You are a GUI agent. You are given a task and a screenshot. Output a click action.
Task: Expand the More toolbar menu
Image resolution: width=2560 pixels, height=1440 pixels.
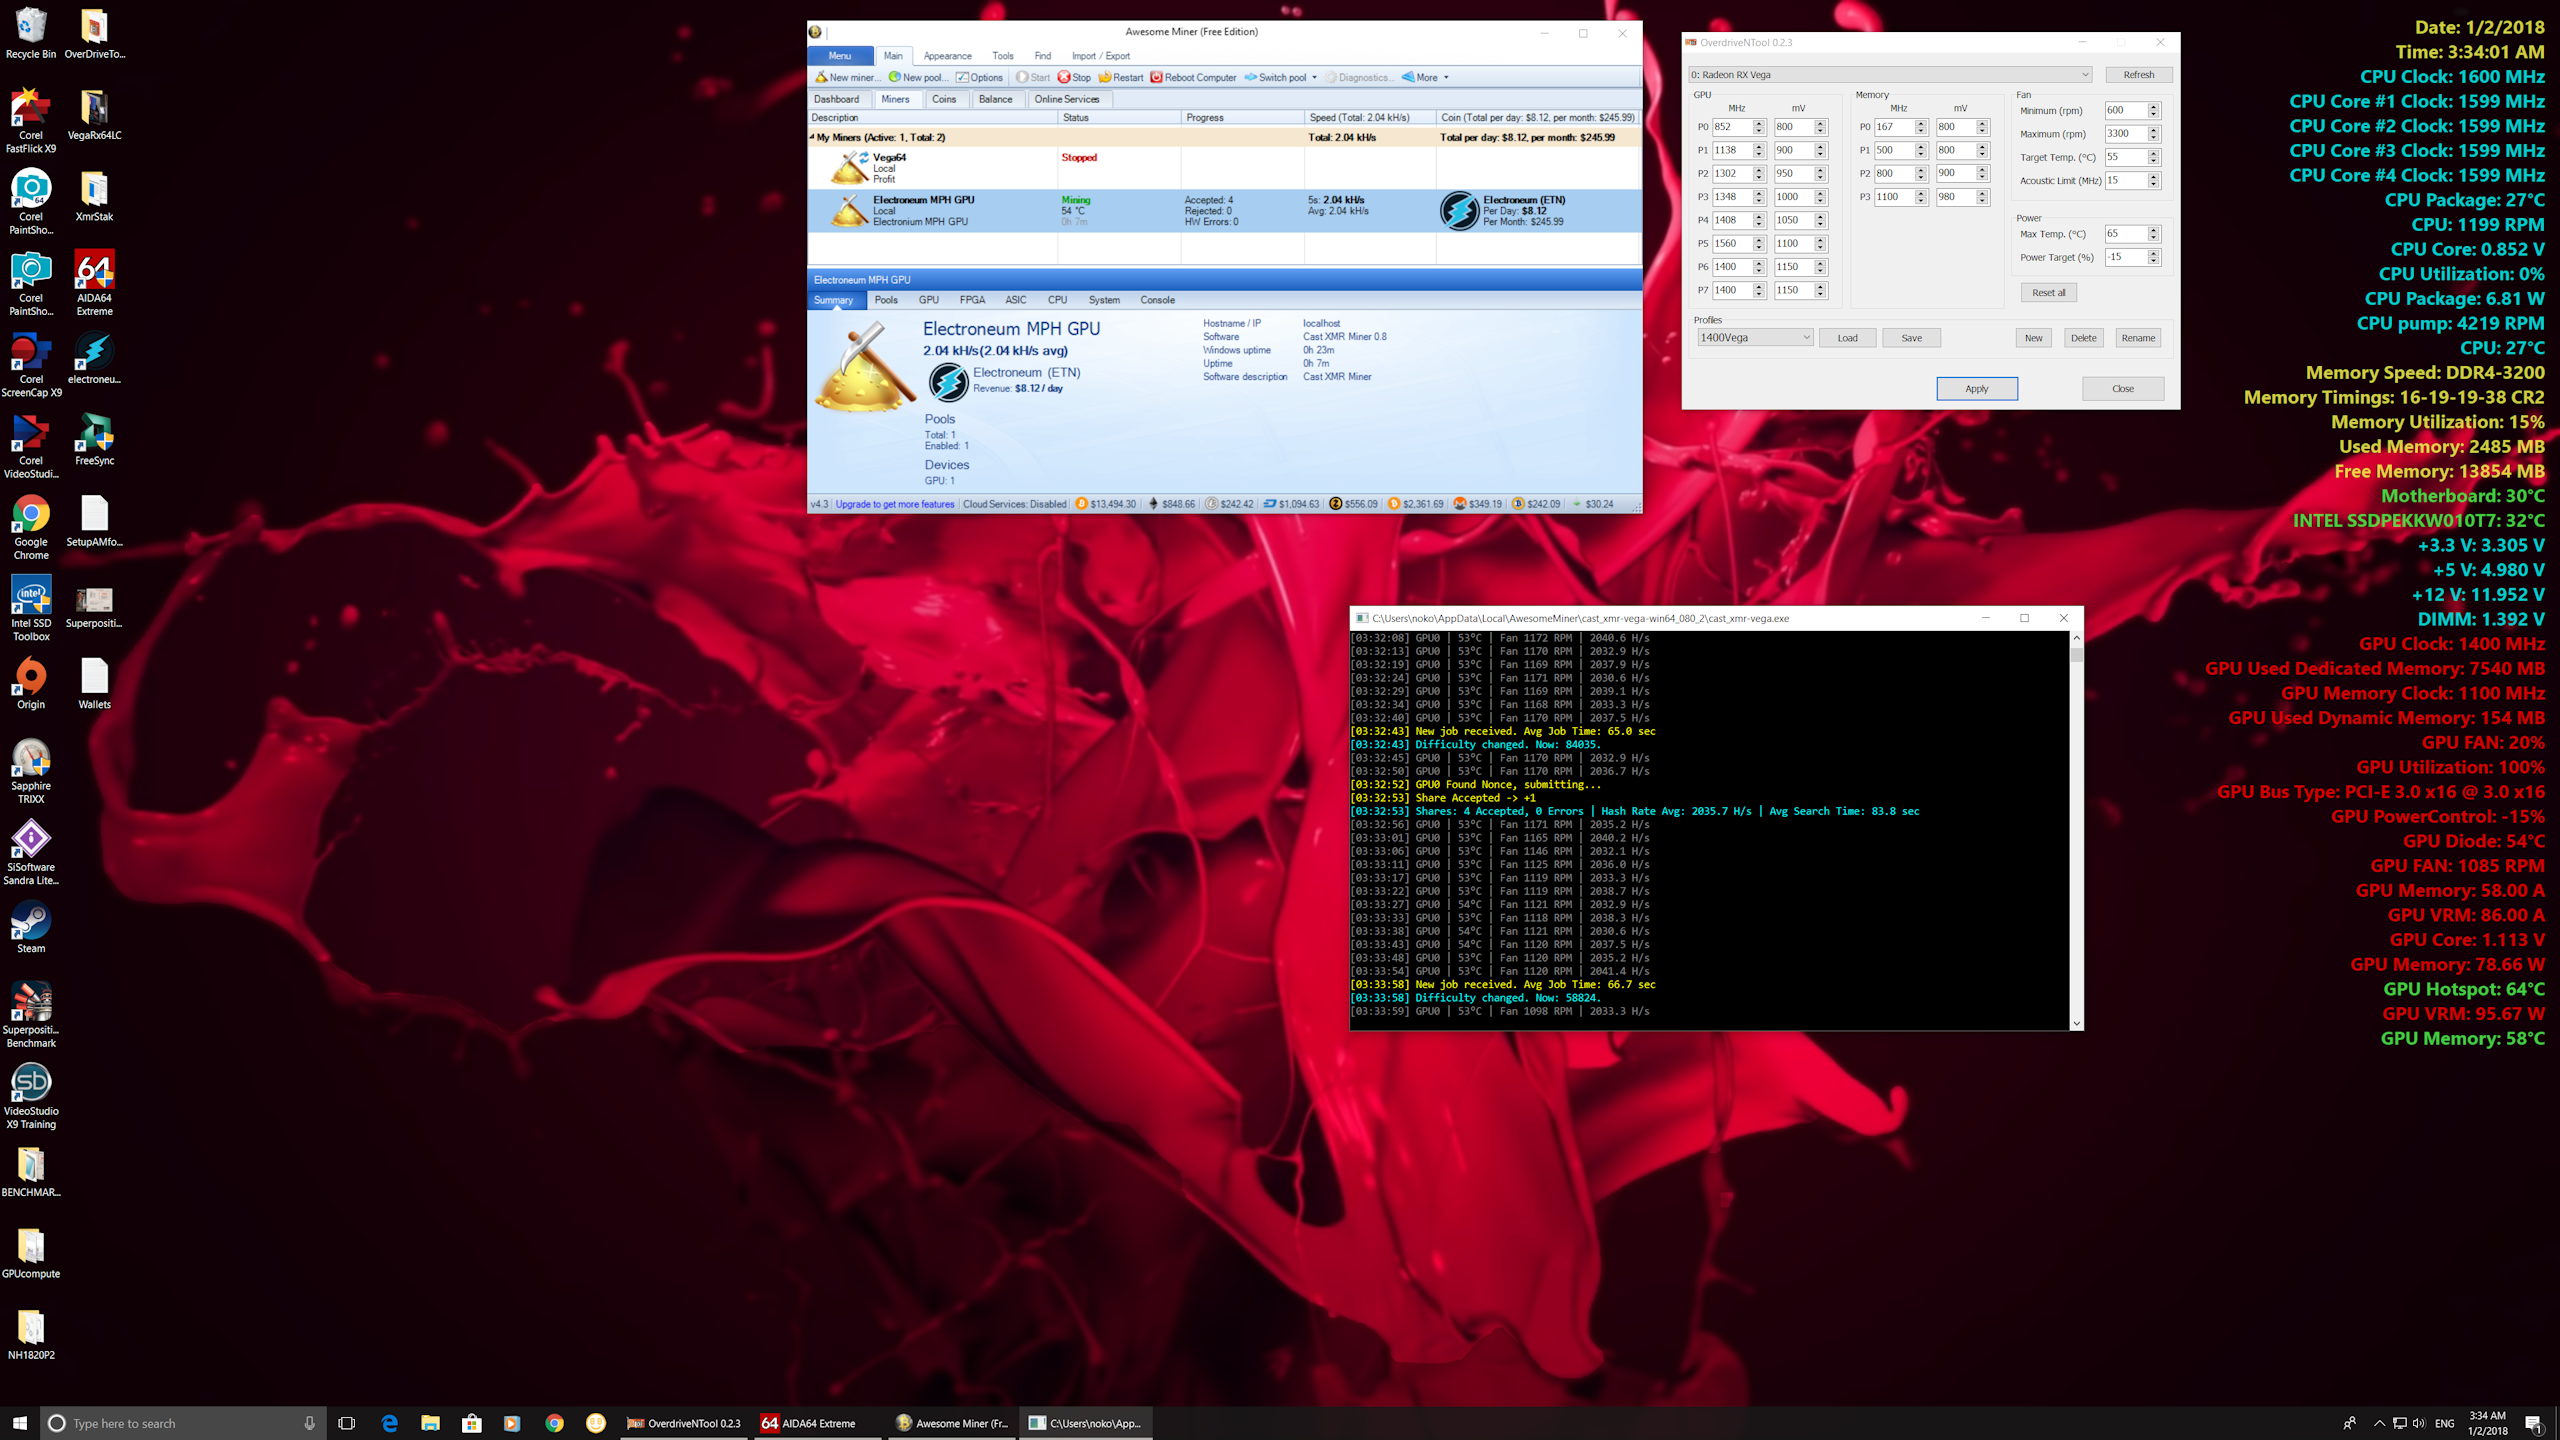click(1425, 77)
